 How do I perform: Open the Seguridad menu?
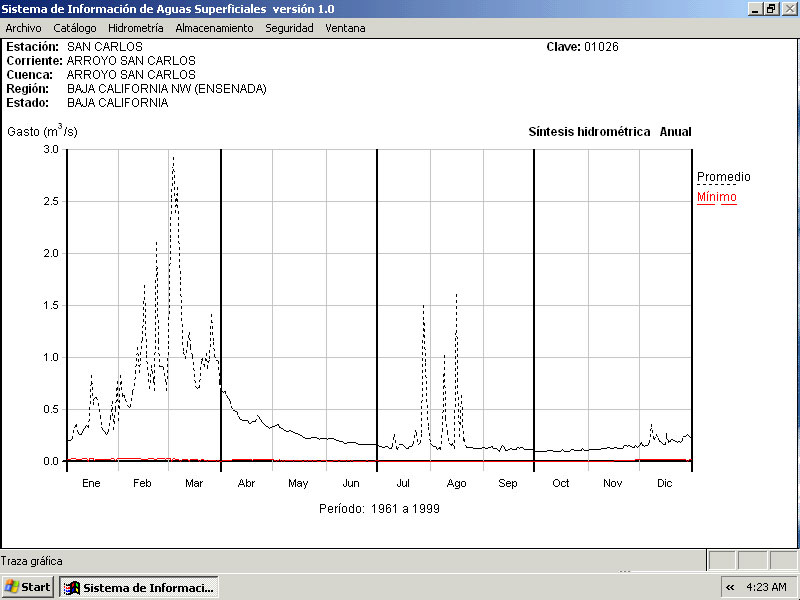pos(289,28)
